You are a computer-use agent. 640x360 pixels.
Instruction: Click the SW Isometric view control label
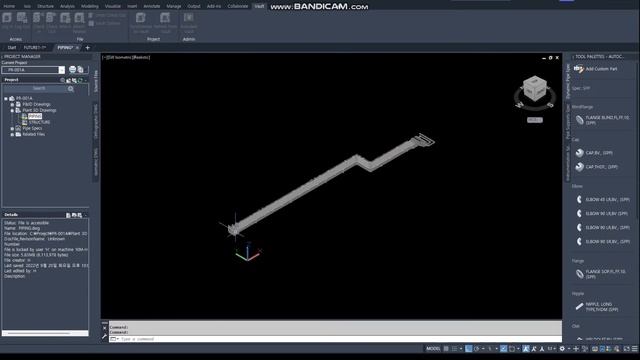120,58
